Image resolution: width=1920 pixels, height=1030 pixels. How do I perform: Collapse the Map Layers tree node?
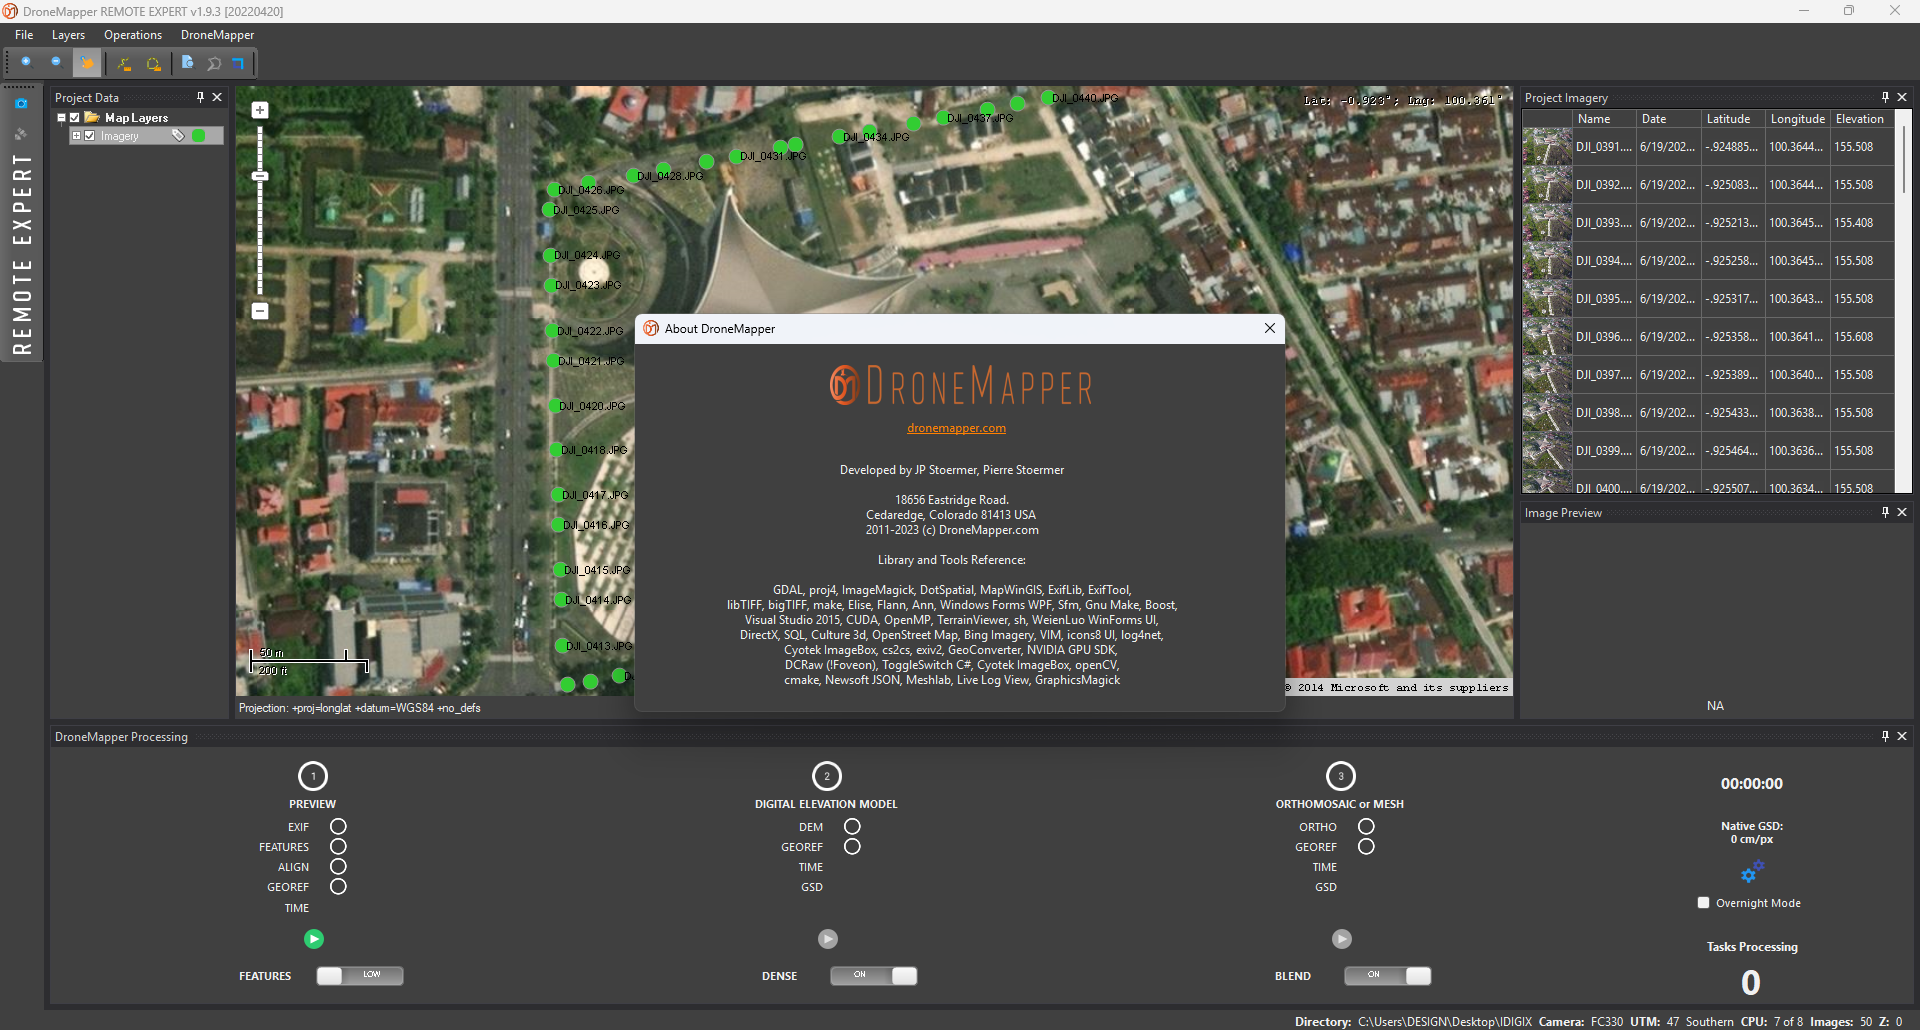(61, 117)
